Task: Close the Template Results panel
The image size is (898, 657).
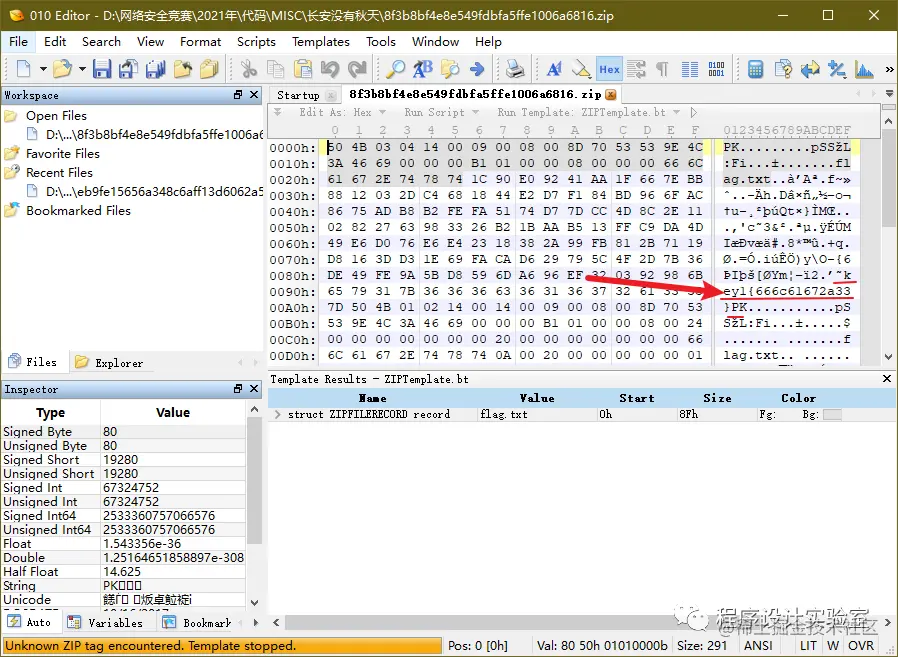Action: pos(887,379)
